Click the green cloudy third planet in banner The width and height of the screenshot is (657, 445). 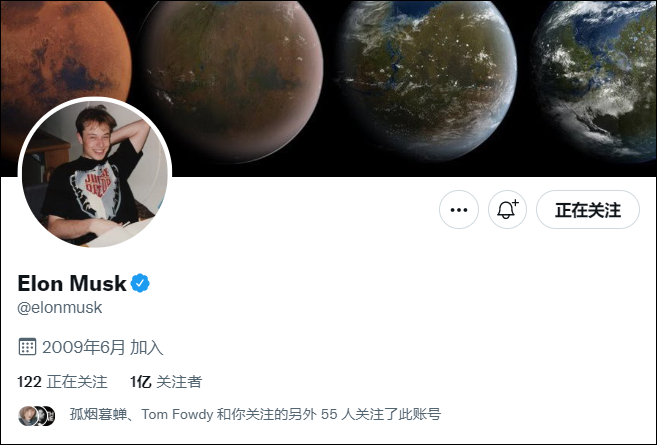click(425, 80)
